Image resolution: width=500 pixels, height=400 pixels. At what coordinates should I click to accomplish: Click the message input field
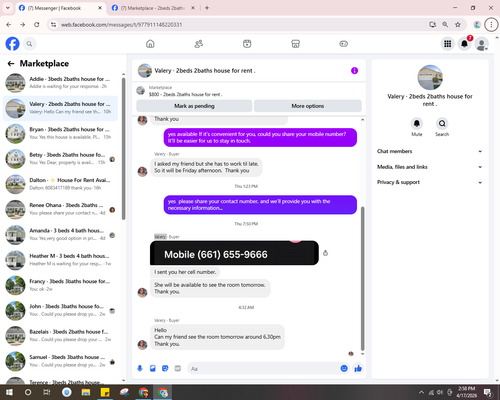[x=263, y=369]
